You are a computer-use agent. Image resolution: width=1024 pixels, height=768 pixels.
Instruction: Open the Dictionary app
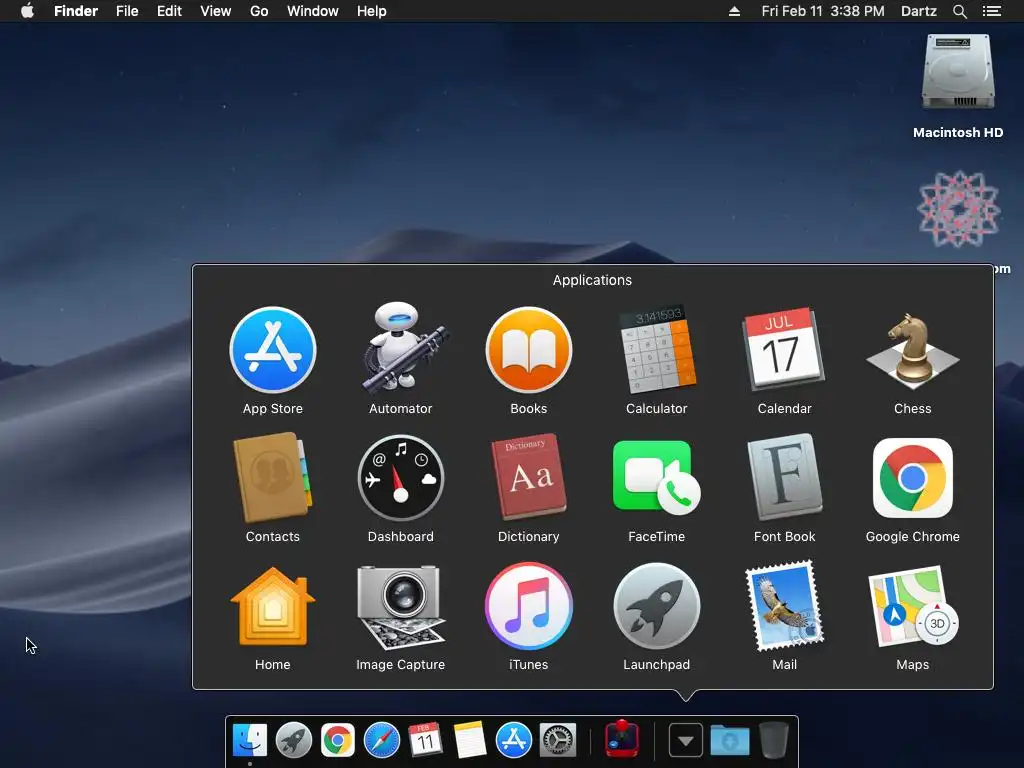coord(529,477)
